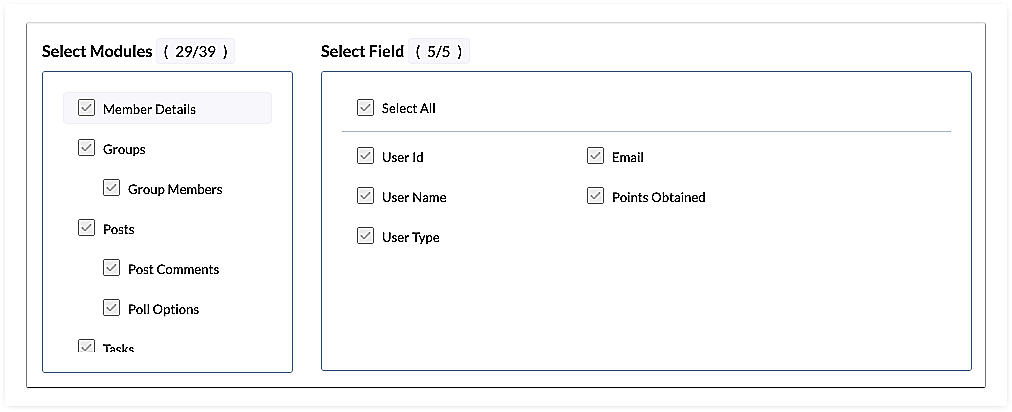Toggle the Post Comments checkbox
The height and width of the screenshot is (412, 1012).
111,268
